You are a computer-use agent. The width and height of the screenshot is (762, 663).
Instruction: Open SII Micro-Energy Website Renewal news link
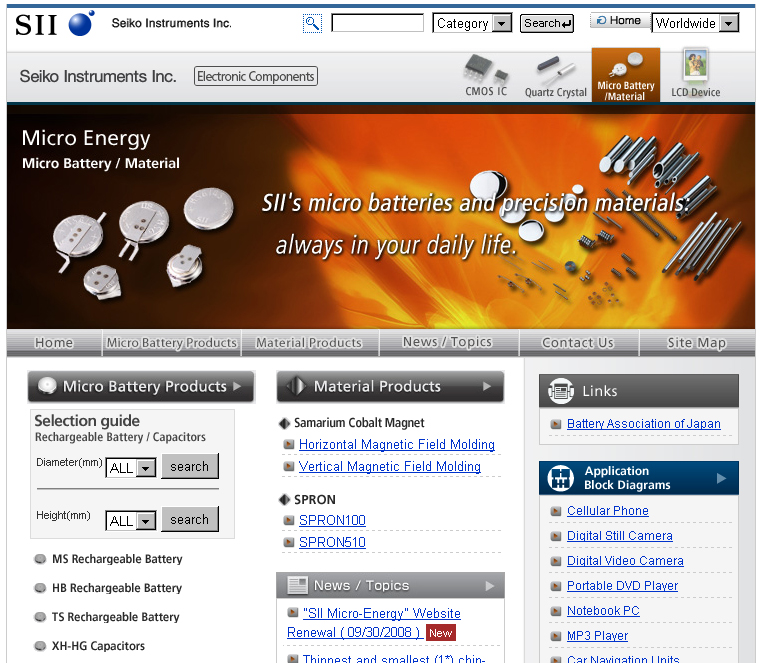pyautogui.click(x=374, y=623)
